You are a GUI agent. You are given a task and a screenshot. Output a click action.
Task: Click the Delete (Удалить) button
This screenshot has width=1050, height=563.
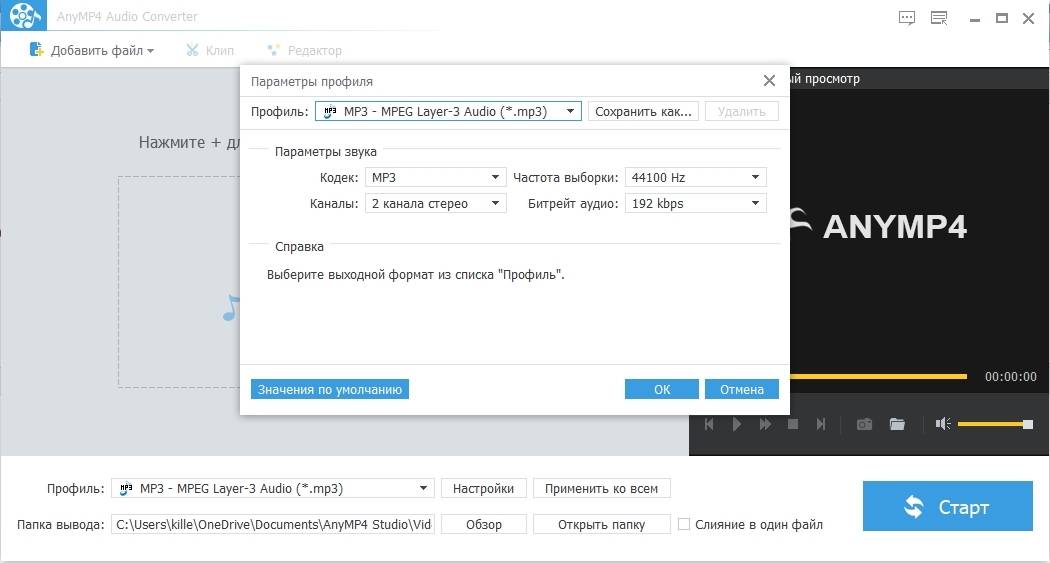click(741, 111)
